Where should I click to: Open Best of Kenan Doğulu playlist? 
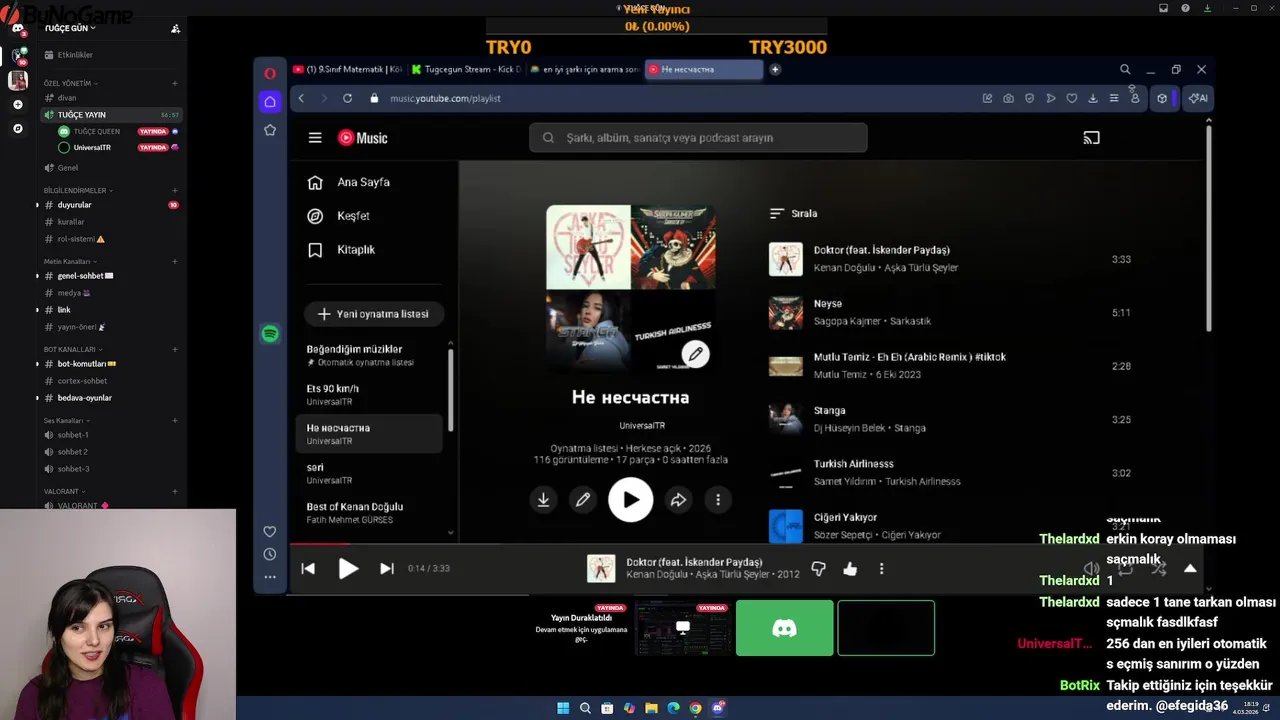point(370,513)
